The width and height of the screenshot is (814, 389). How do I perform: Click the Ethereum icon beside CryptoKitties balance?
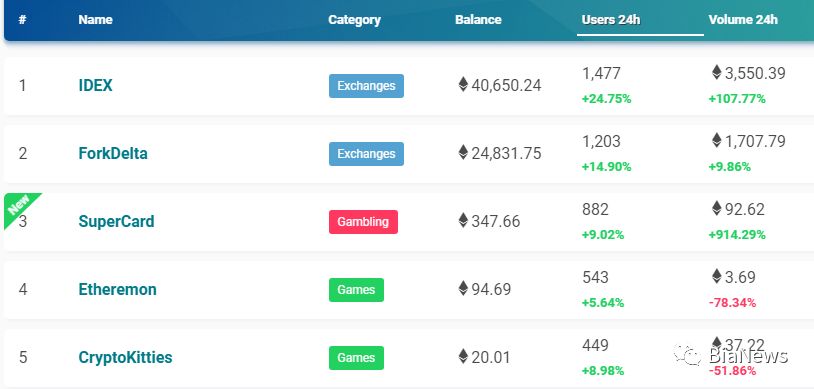[463, 356]
